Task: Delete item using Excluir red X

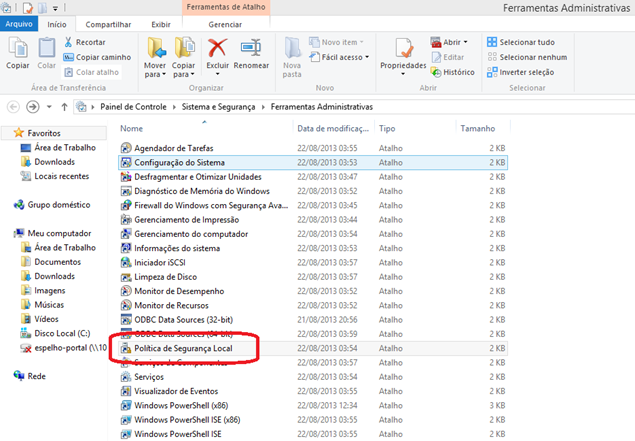Action: pyautogui.click(x=217, y=48)
